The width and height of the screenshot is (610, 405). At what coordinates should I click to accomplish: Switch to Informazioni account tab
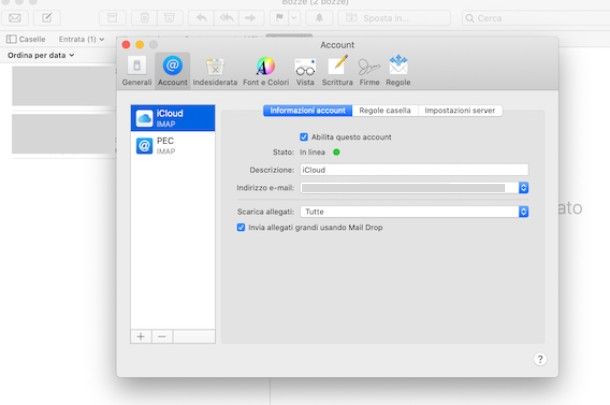coord(308,110)
